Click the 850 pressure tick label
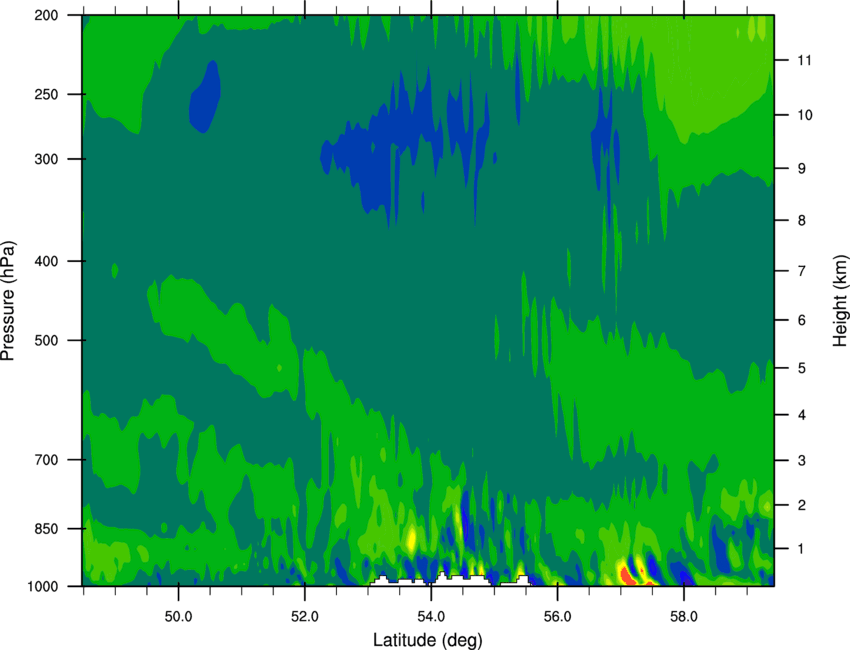Image resolution: width=850 pixels, height=650 pixels. tap(47, 529)
